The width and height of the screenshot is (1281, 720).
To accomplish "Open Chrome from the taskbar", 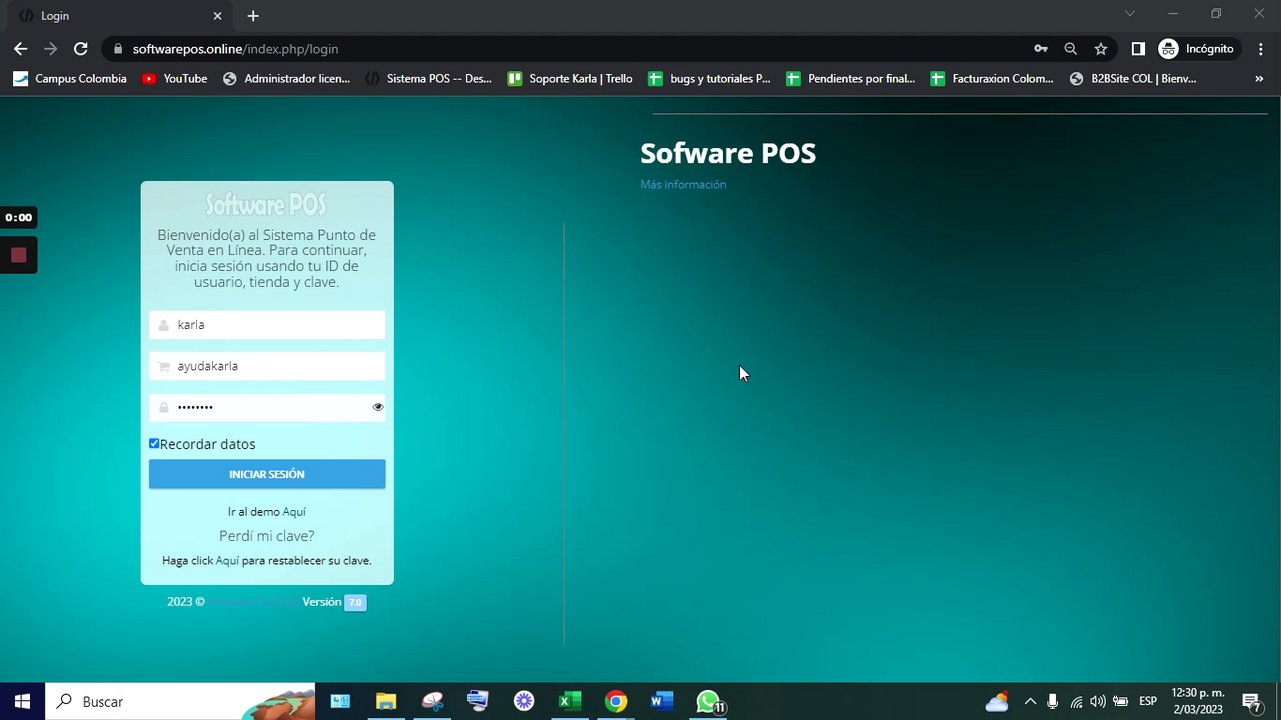I will click(x=616, y=702).
